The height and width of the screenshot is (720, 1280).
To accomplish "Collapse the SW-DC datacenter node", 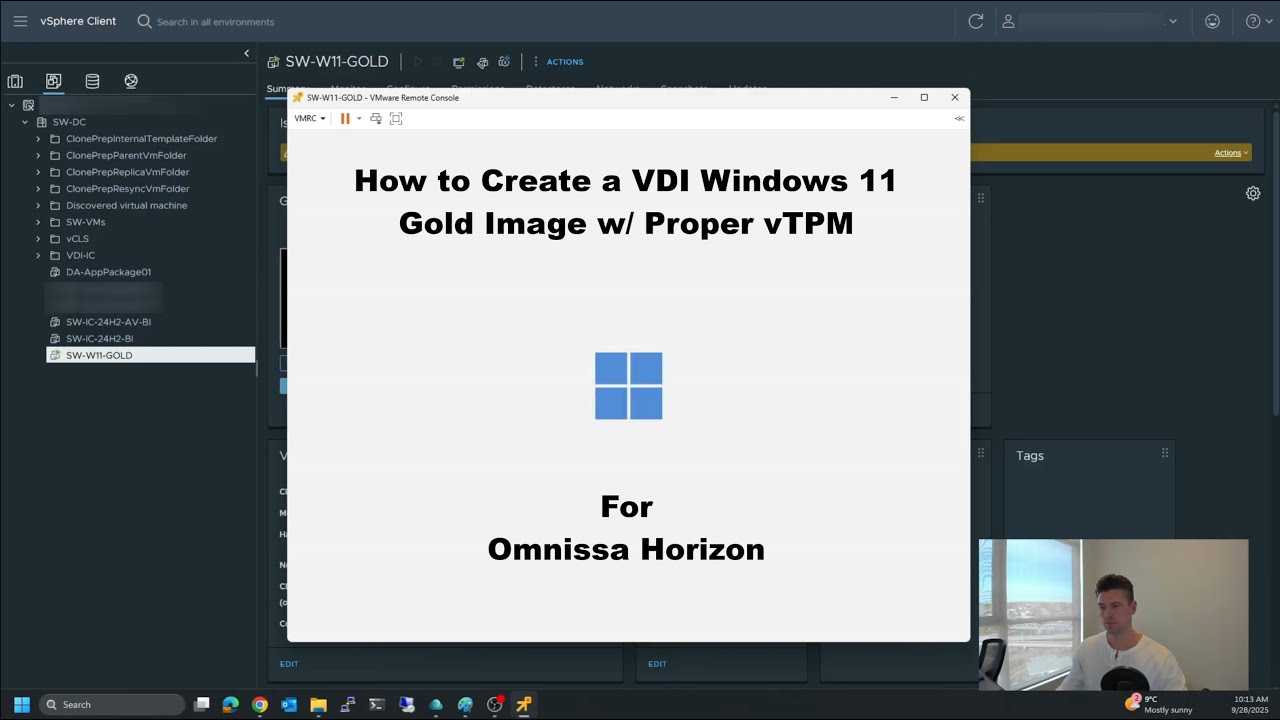I will coord(25,122).
